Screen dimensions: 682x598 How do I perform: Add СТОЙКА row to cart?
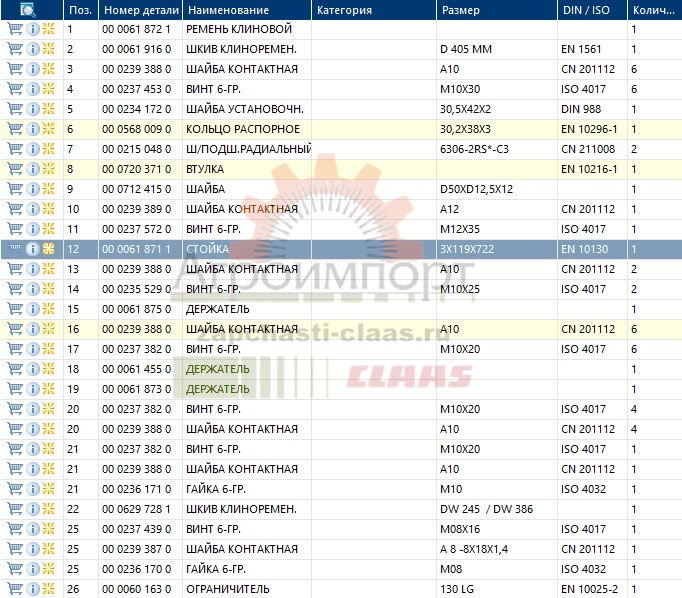15,249
